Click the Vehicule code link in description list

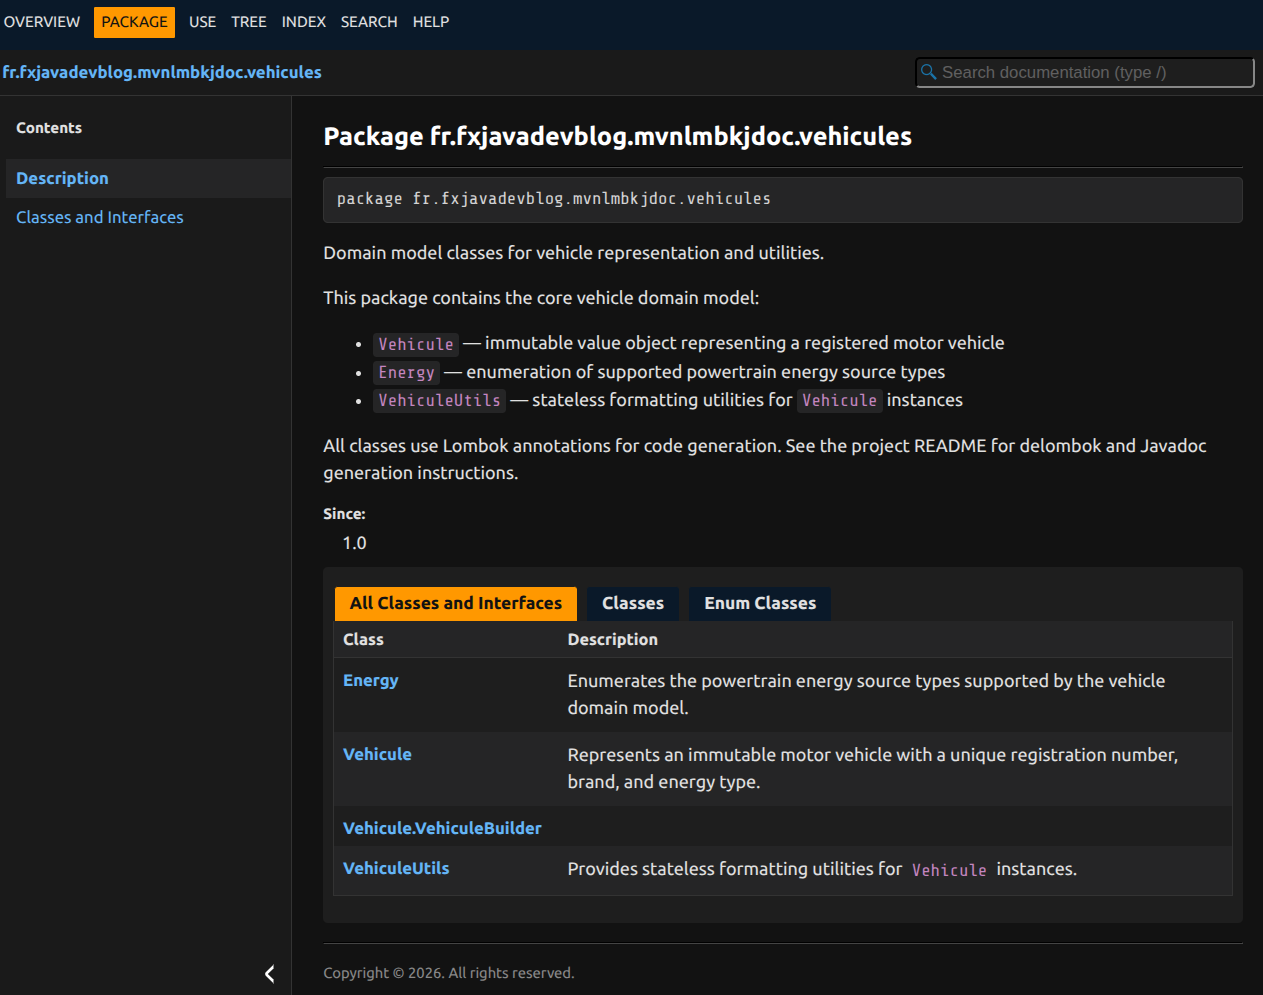416,344
